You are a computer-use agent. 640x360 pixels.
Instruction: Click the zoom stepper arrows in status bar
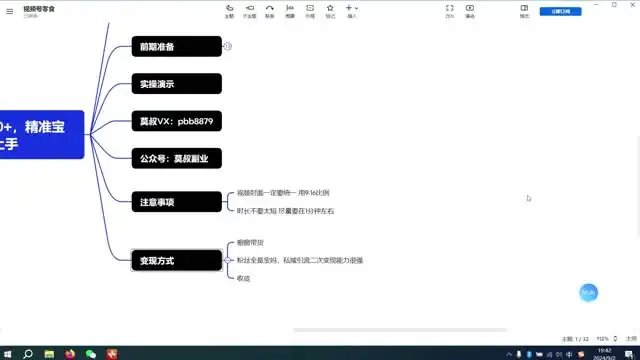615,339
